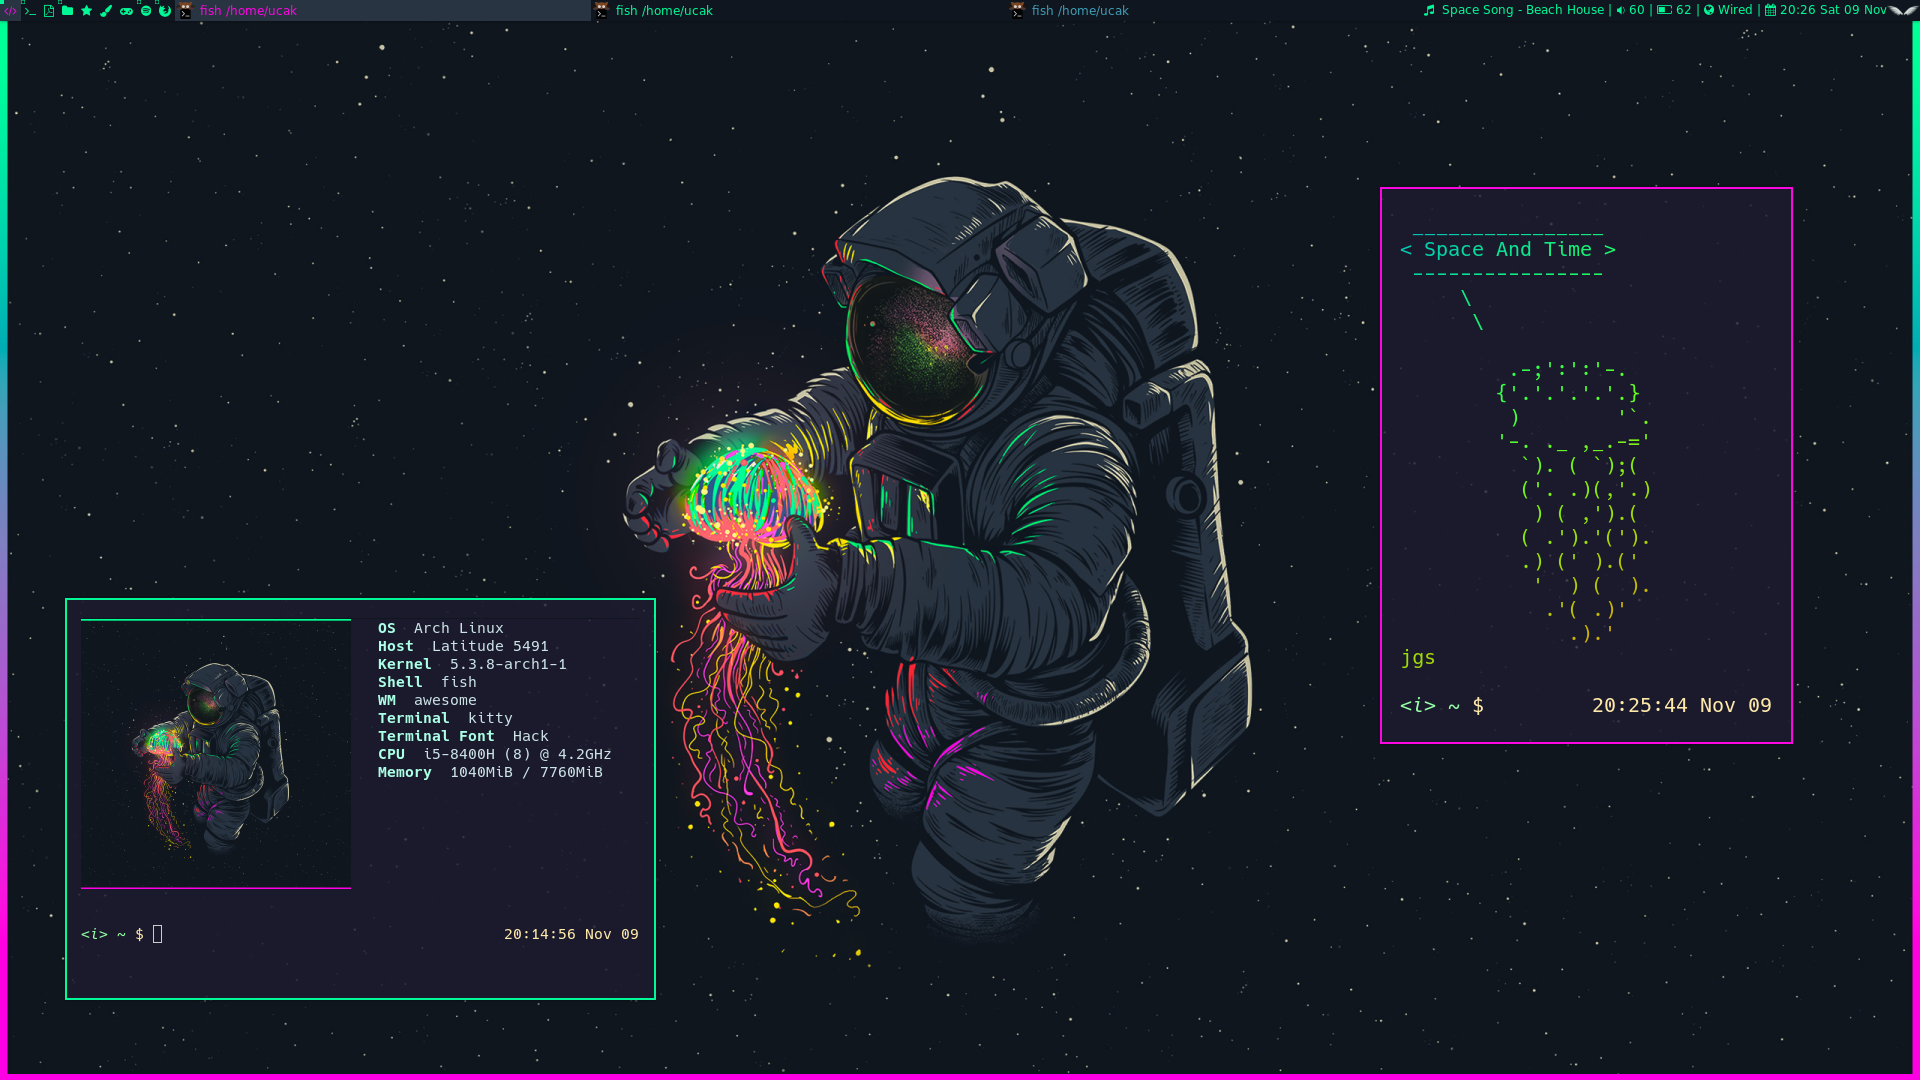Click the Kernel 5.3.8-arch1-1 line

click(x=472, y=664)
